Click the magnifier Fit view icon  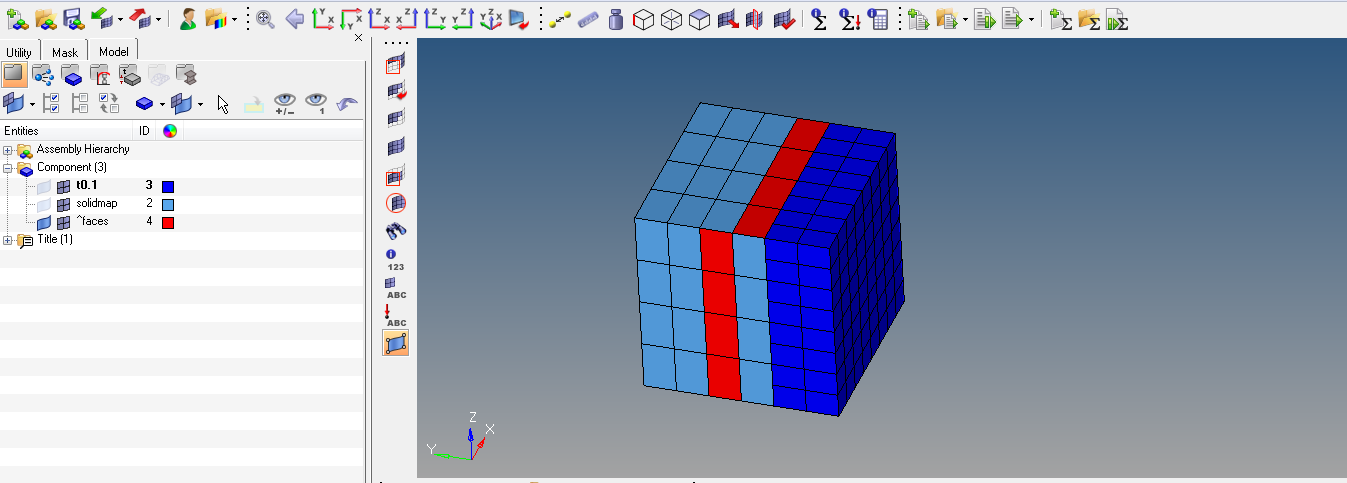[265, 18]
